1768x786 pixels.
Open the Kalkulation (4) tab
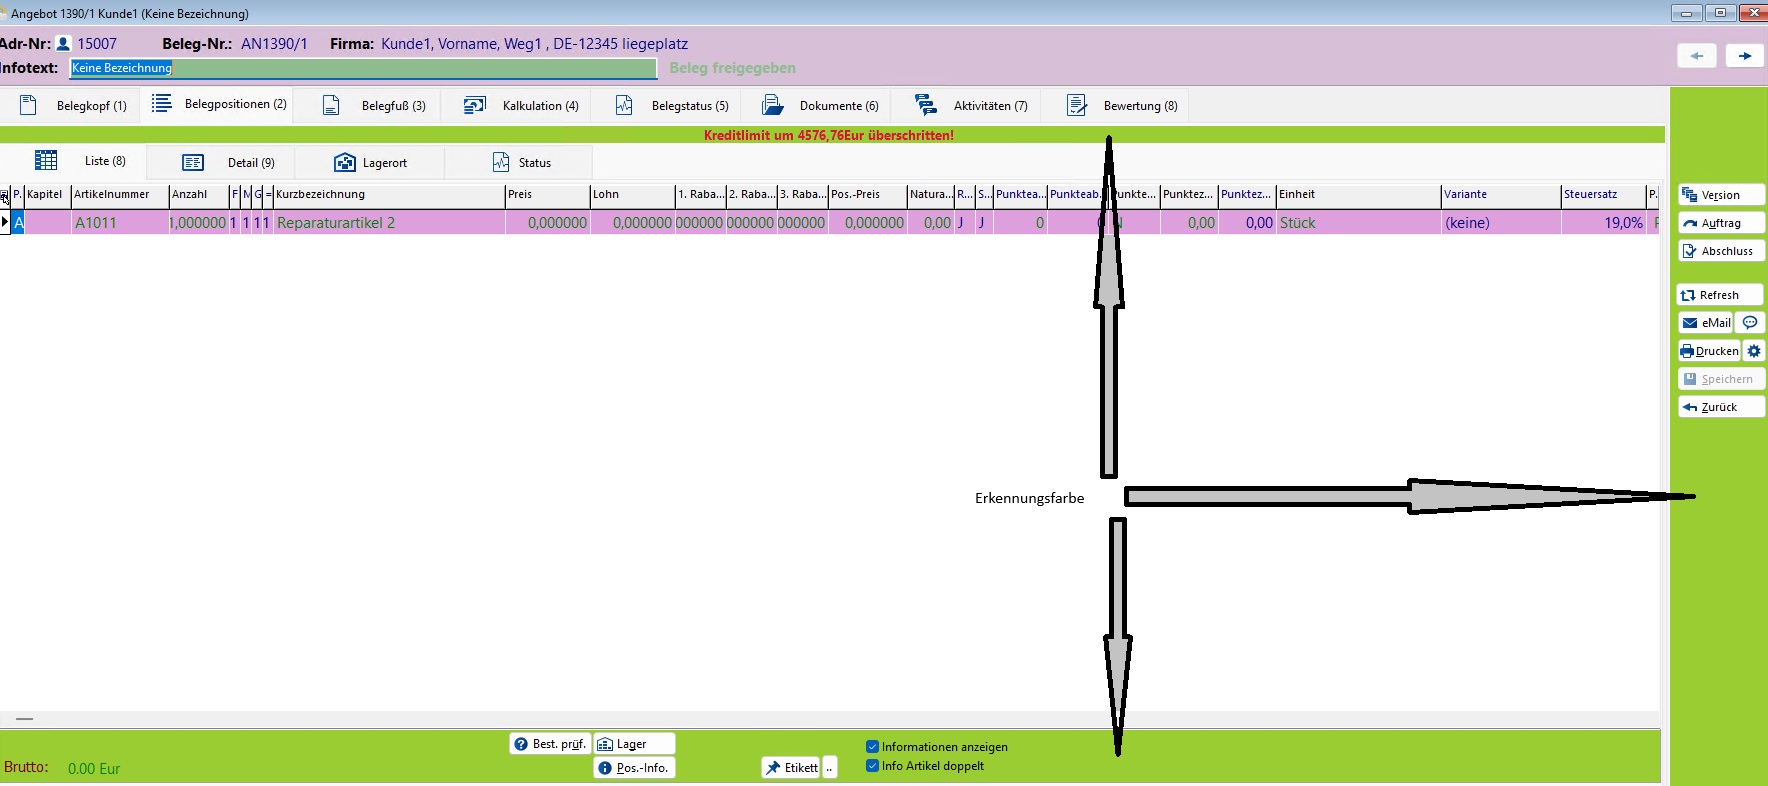(x=521, y=106)
